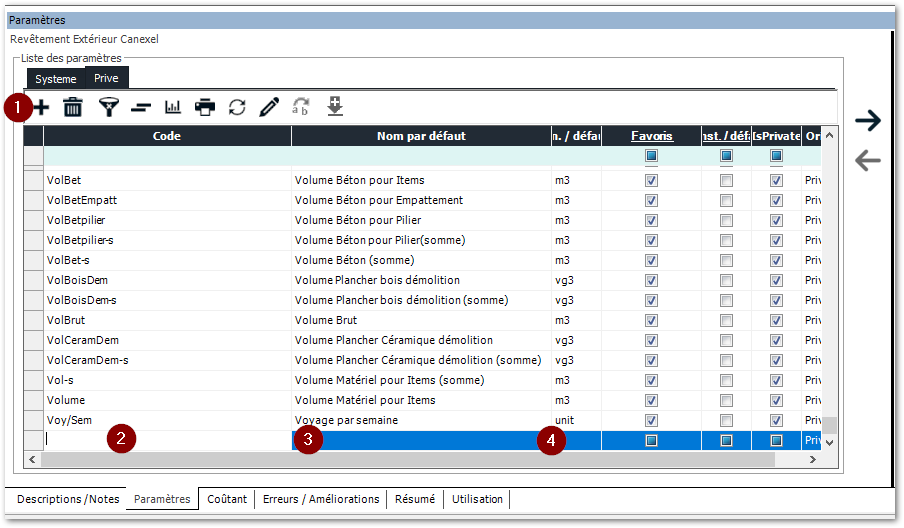Image resolution: width=904 pixels, height=528 pixels.
Task: Click the download arrow export icon
Action: pos(335,107)
